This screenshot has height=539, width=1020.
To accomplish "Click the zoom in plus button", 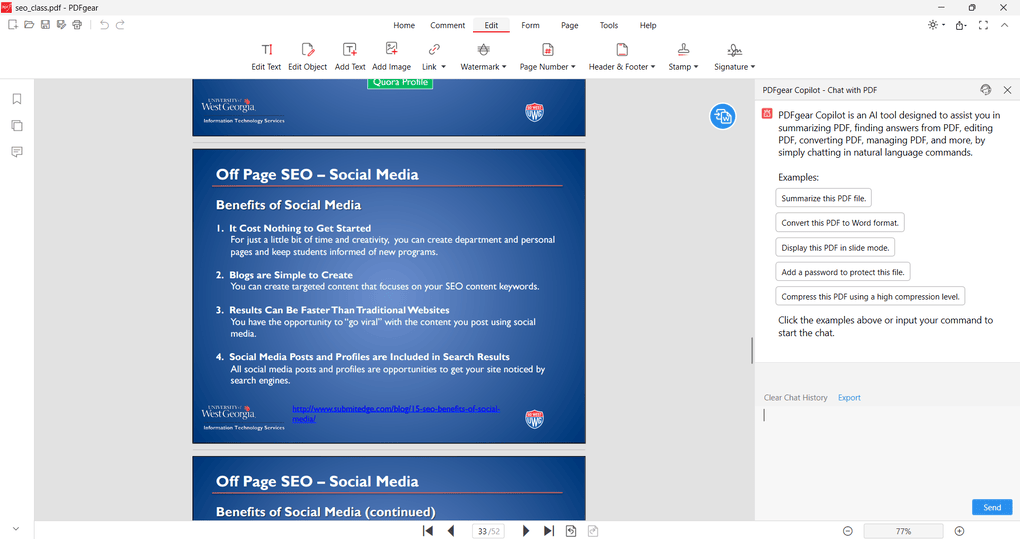I will [x=959, y=531].
